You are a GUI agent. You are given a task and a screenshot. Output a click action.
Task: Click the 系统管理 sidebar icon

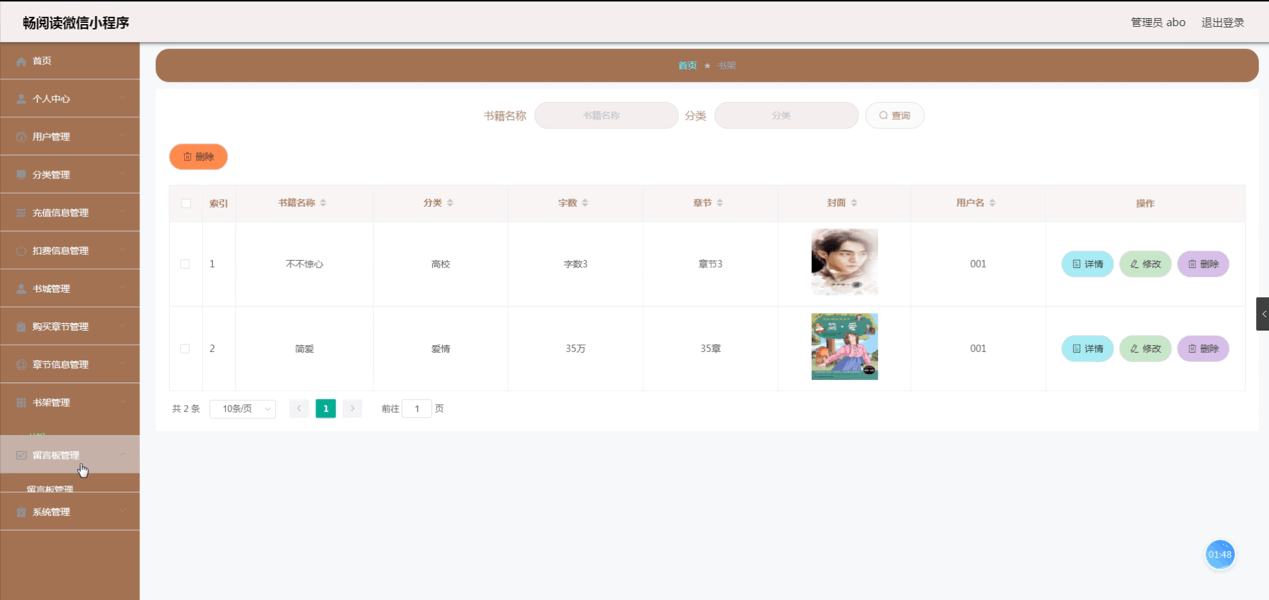tap(21, 513)
